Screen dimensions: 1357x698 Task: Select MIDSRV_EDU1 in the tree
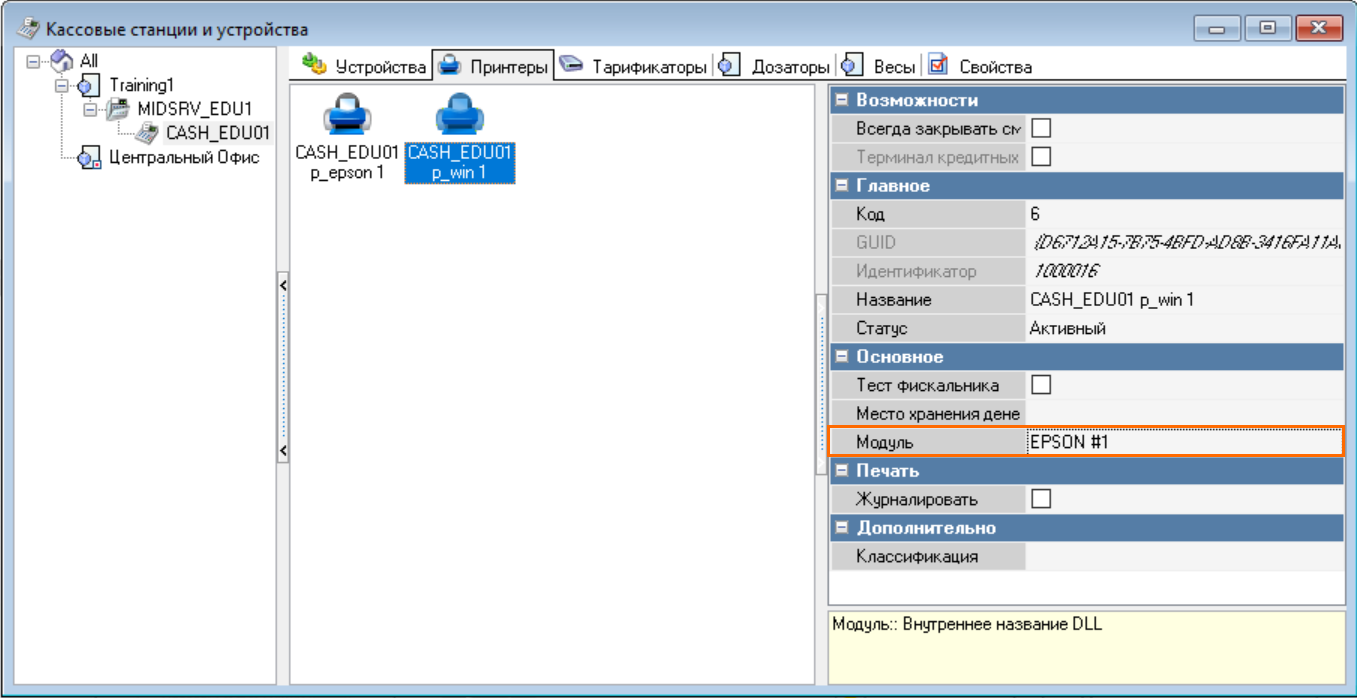point(194,108)
